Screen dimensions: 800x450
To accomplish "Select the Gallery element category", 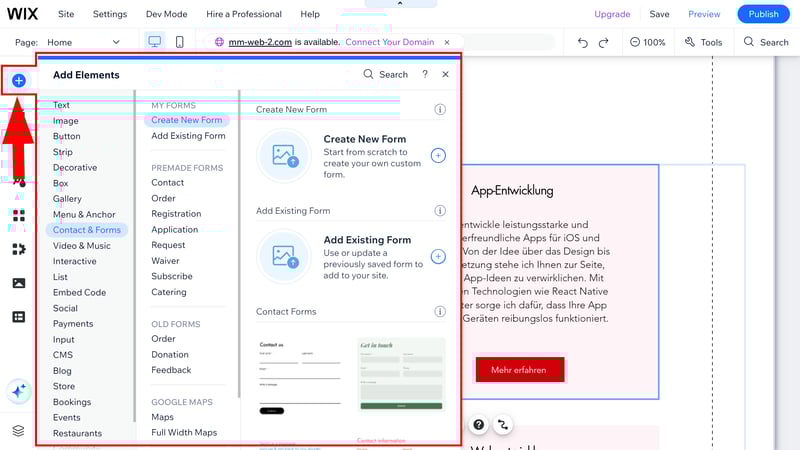I will (67, 198).
